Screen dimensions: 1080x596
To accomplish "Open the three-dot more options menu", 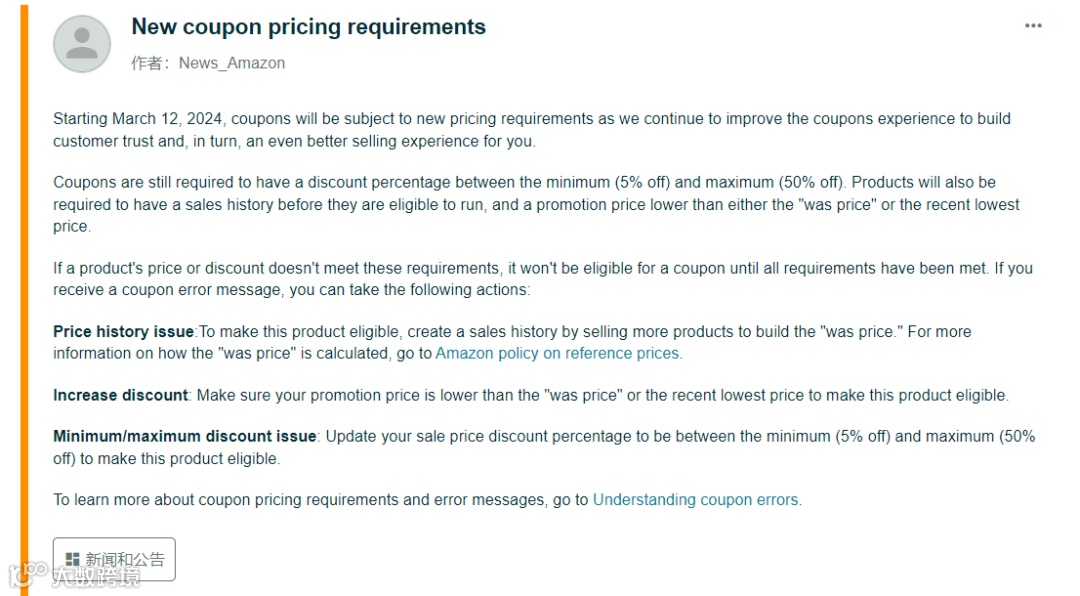I will coord(1033,26).
